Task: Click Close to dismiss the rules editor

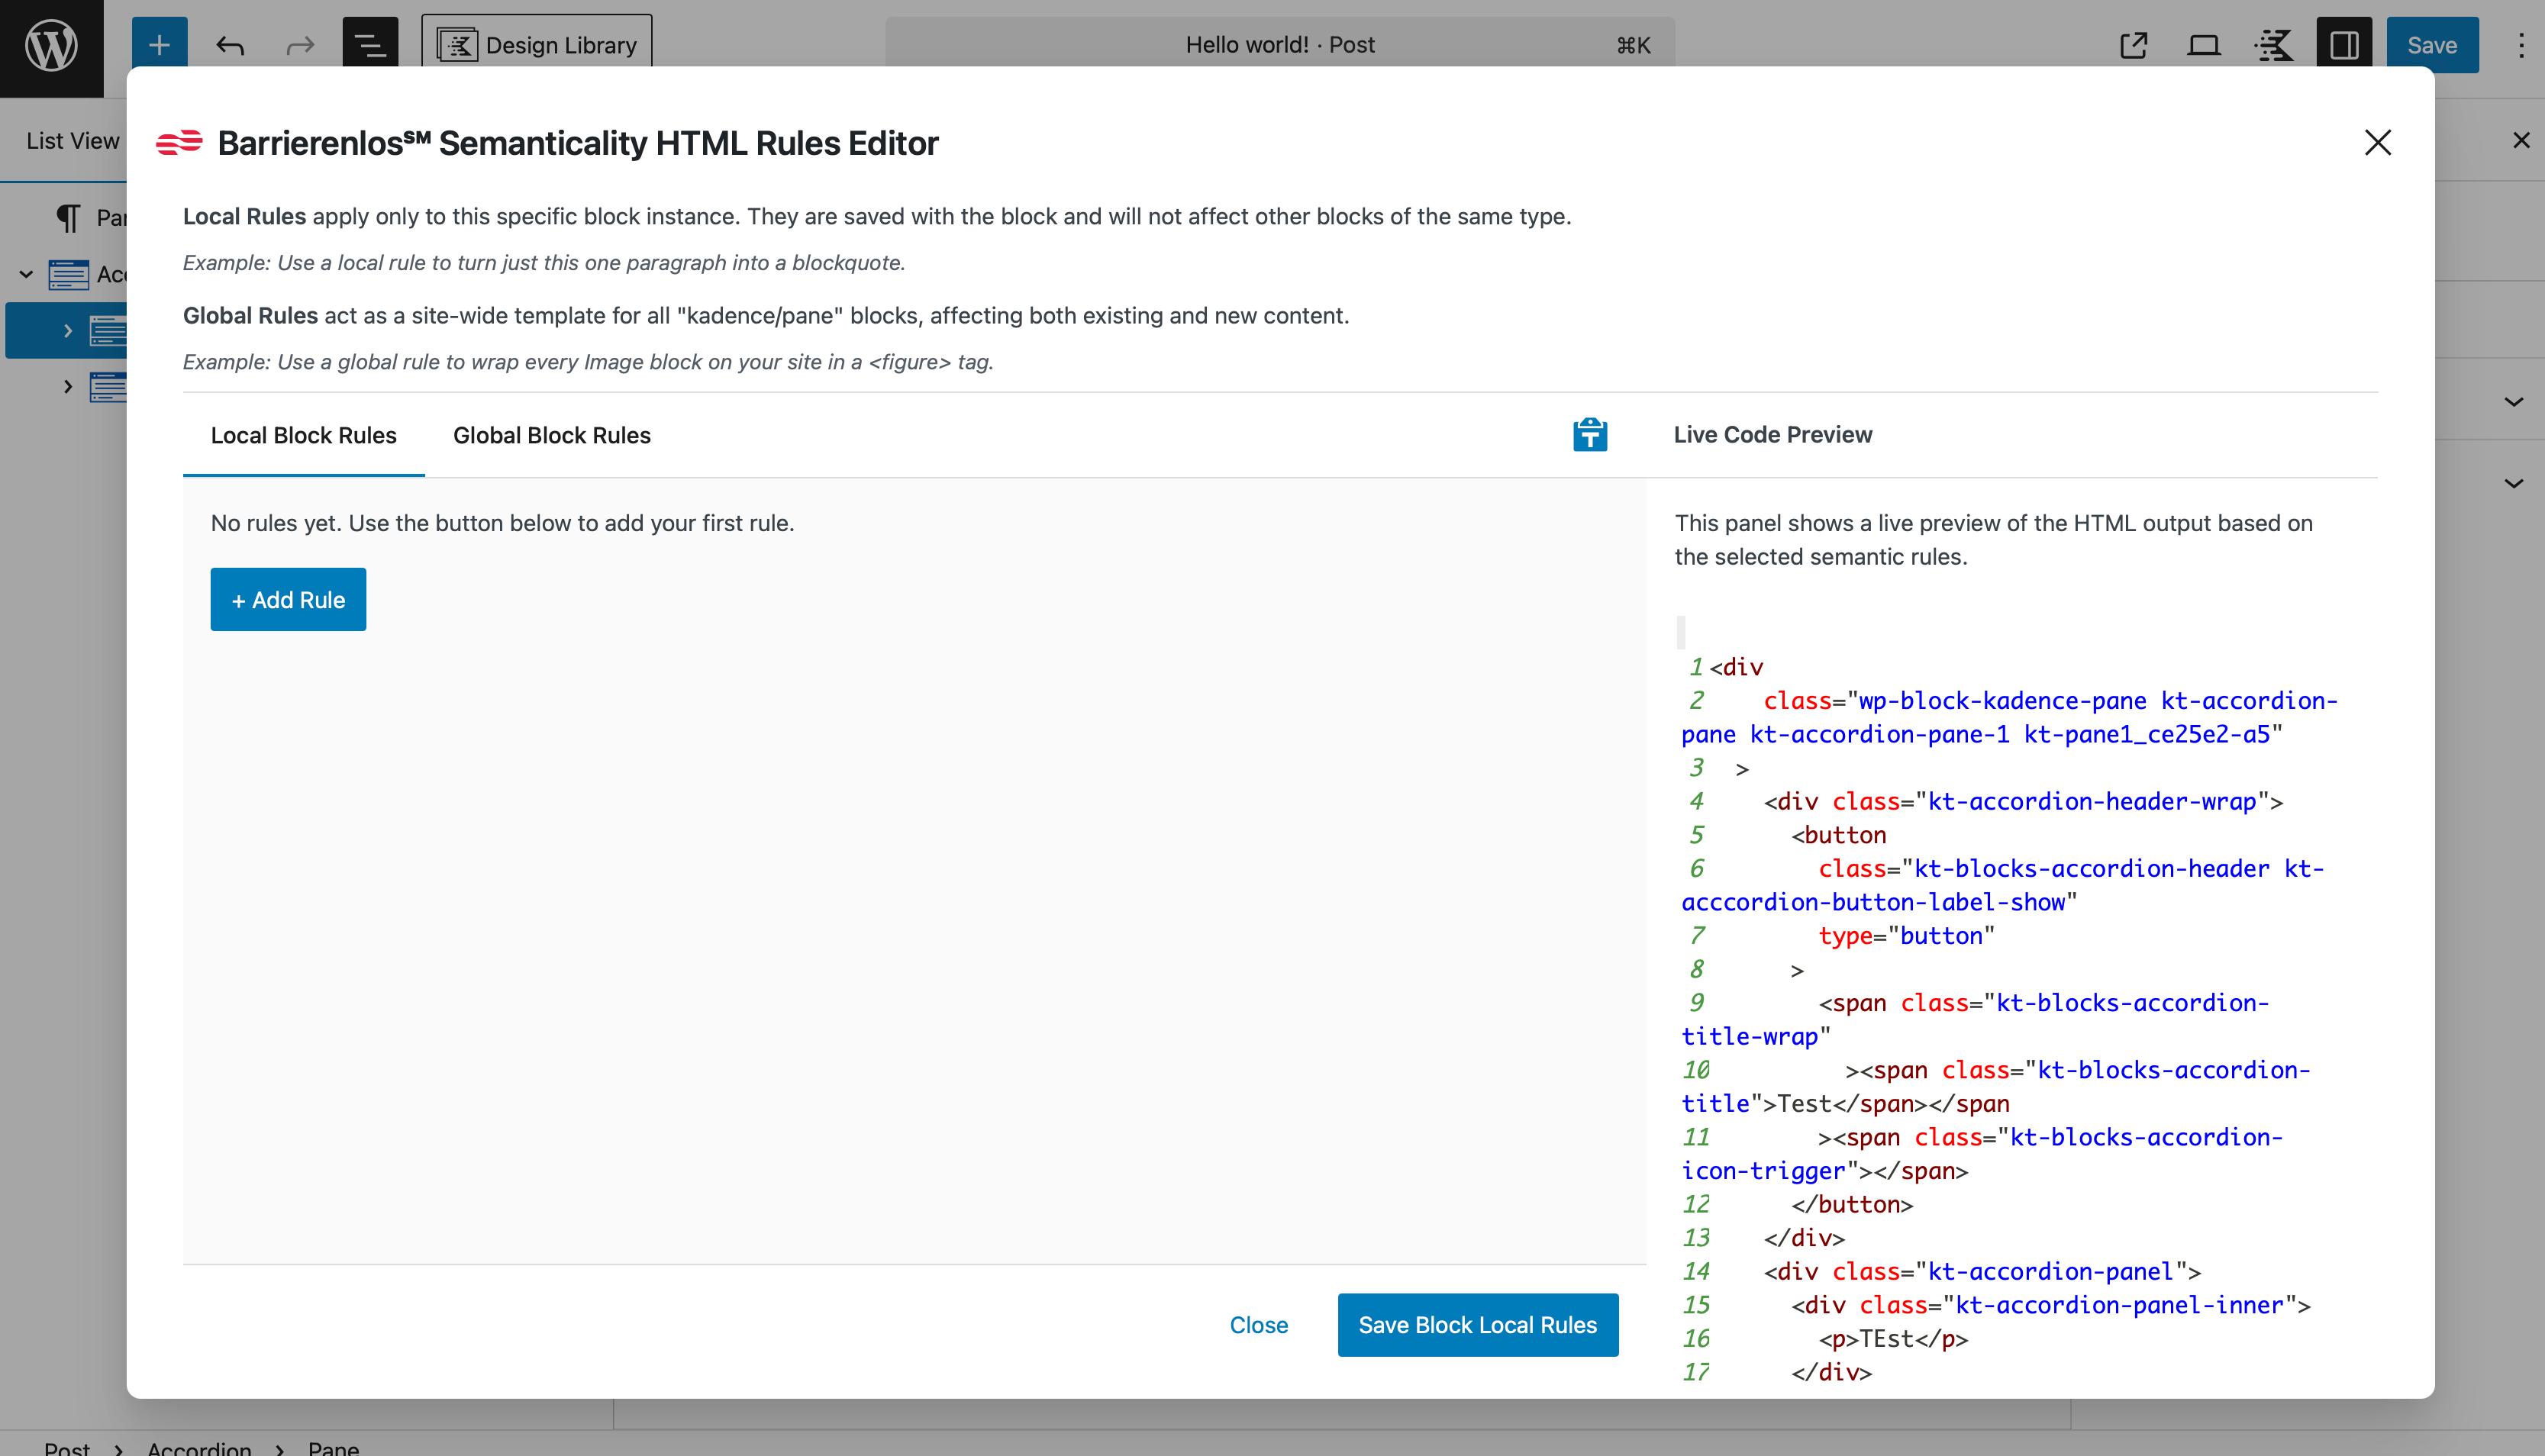Action: click(x=1259, y=1325)
